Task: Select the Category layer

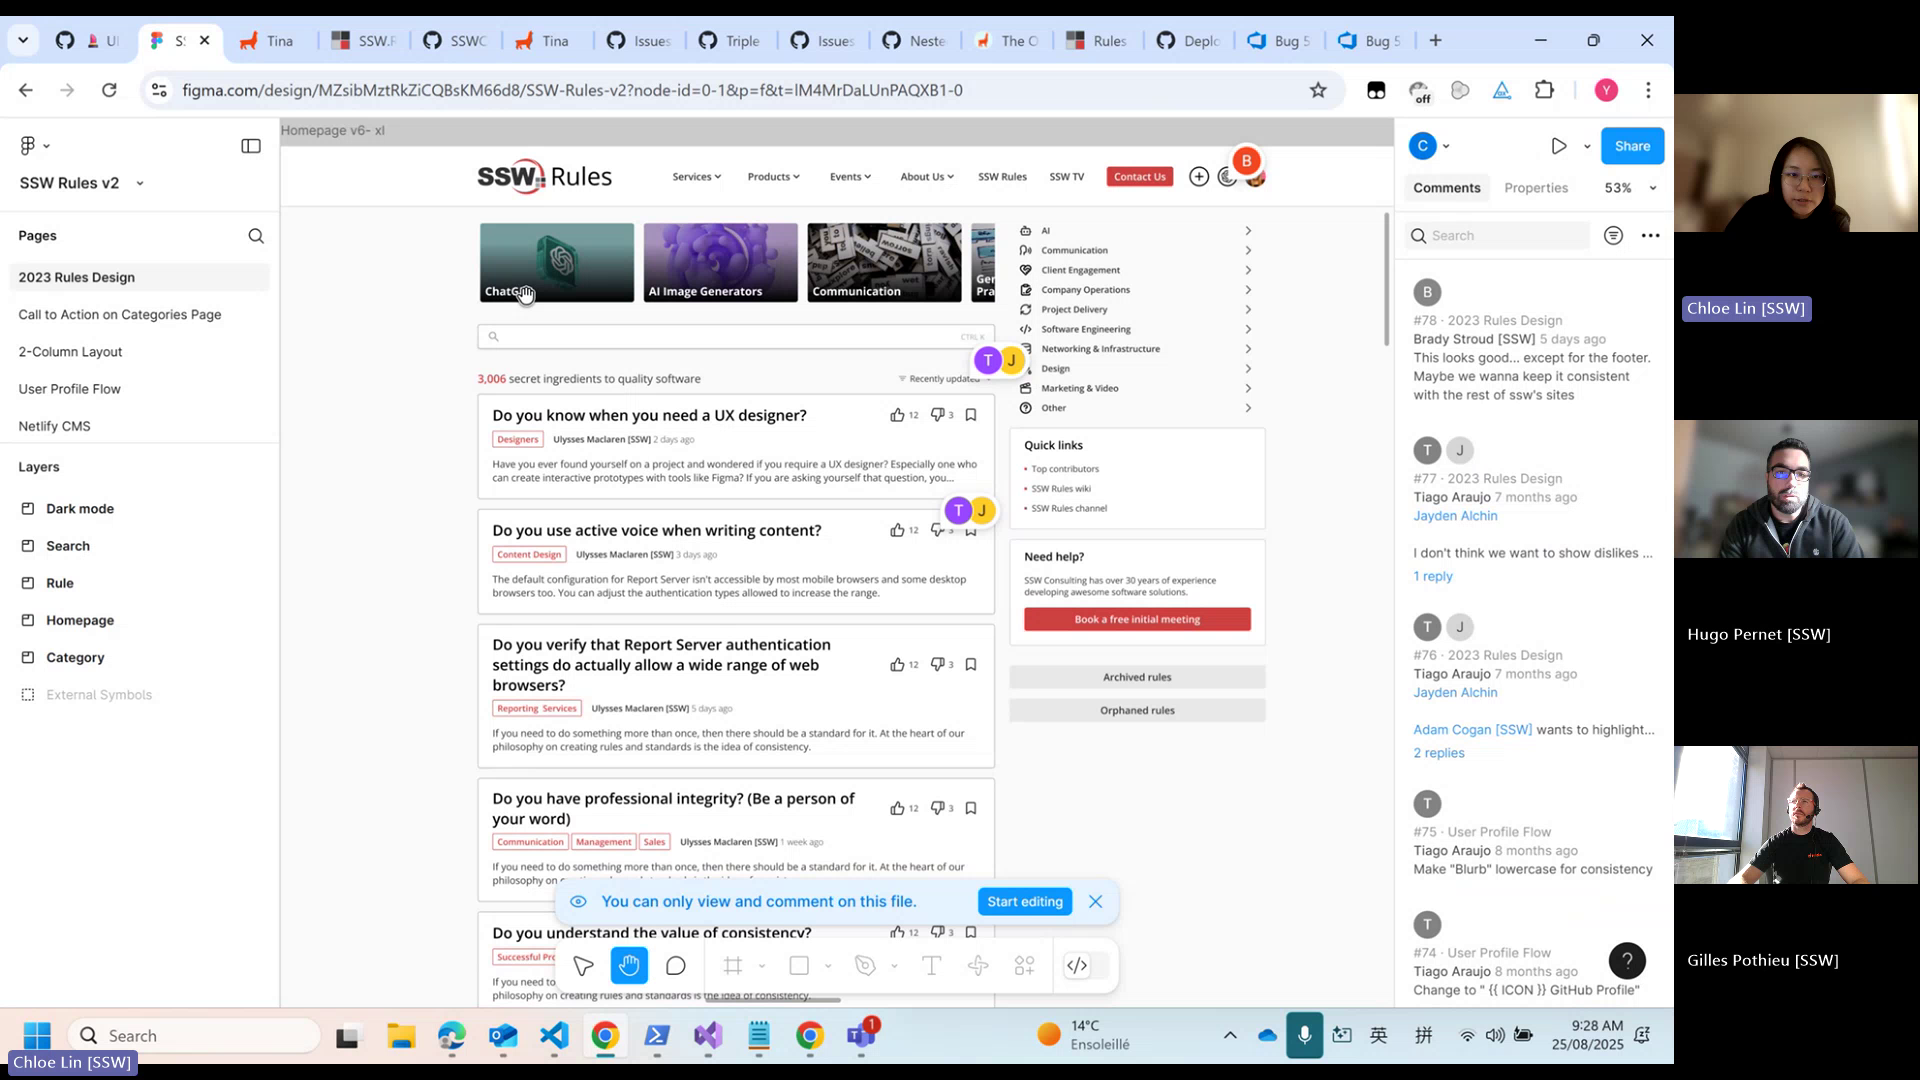Action: click(139, 658)
